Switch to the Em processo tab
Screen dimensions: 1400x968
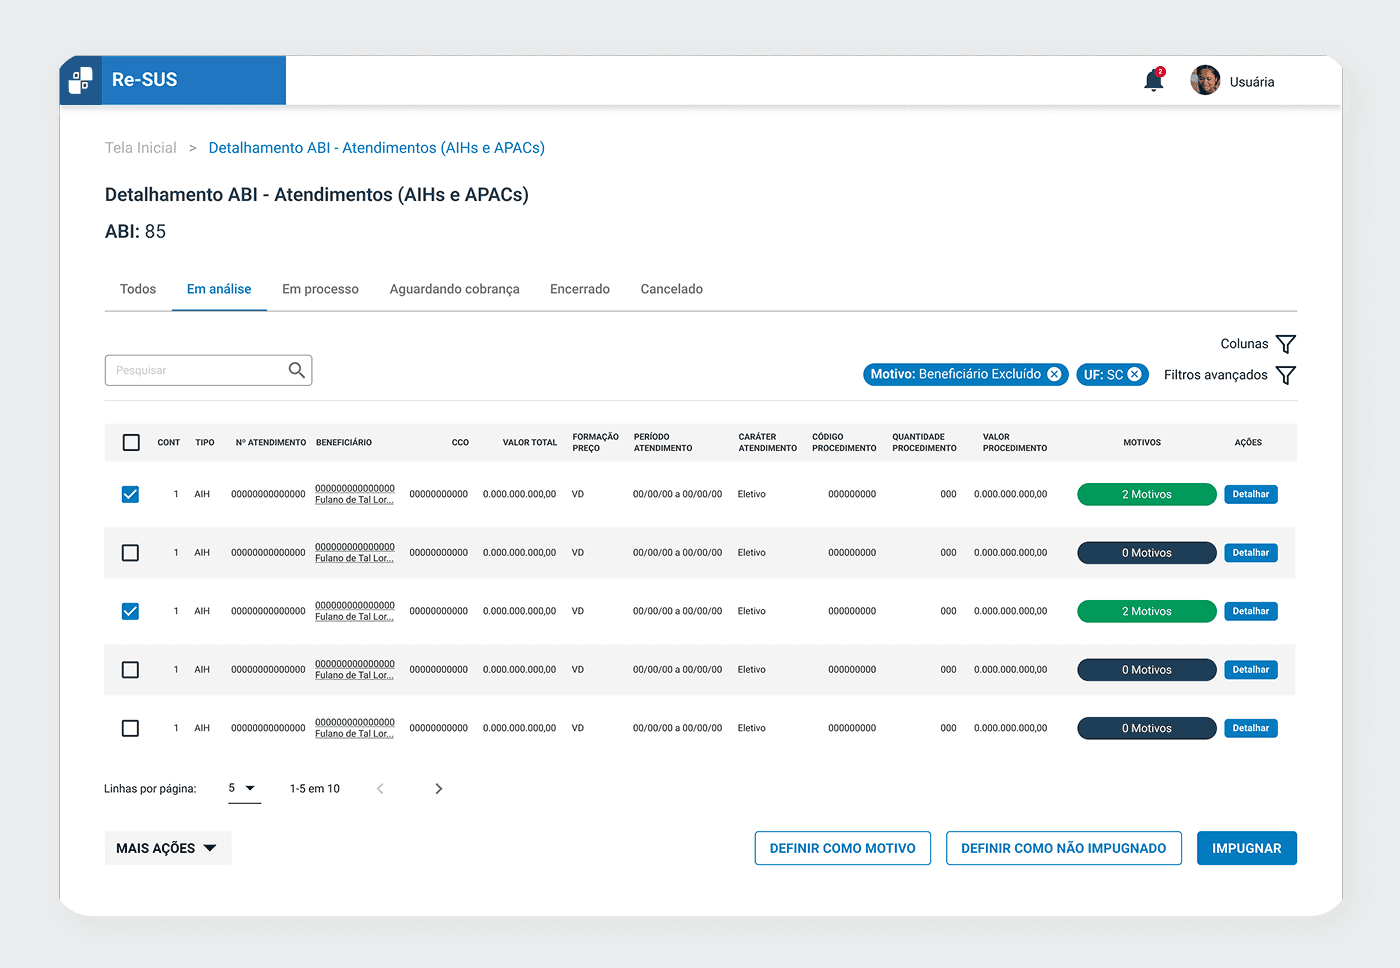tap(320, 289)
